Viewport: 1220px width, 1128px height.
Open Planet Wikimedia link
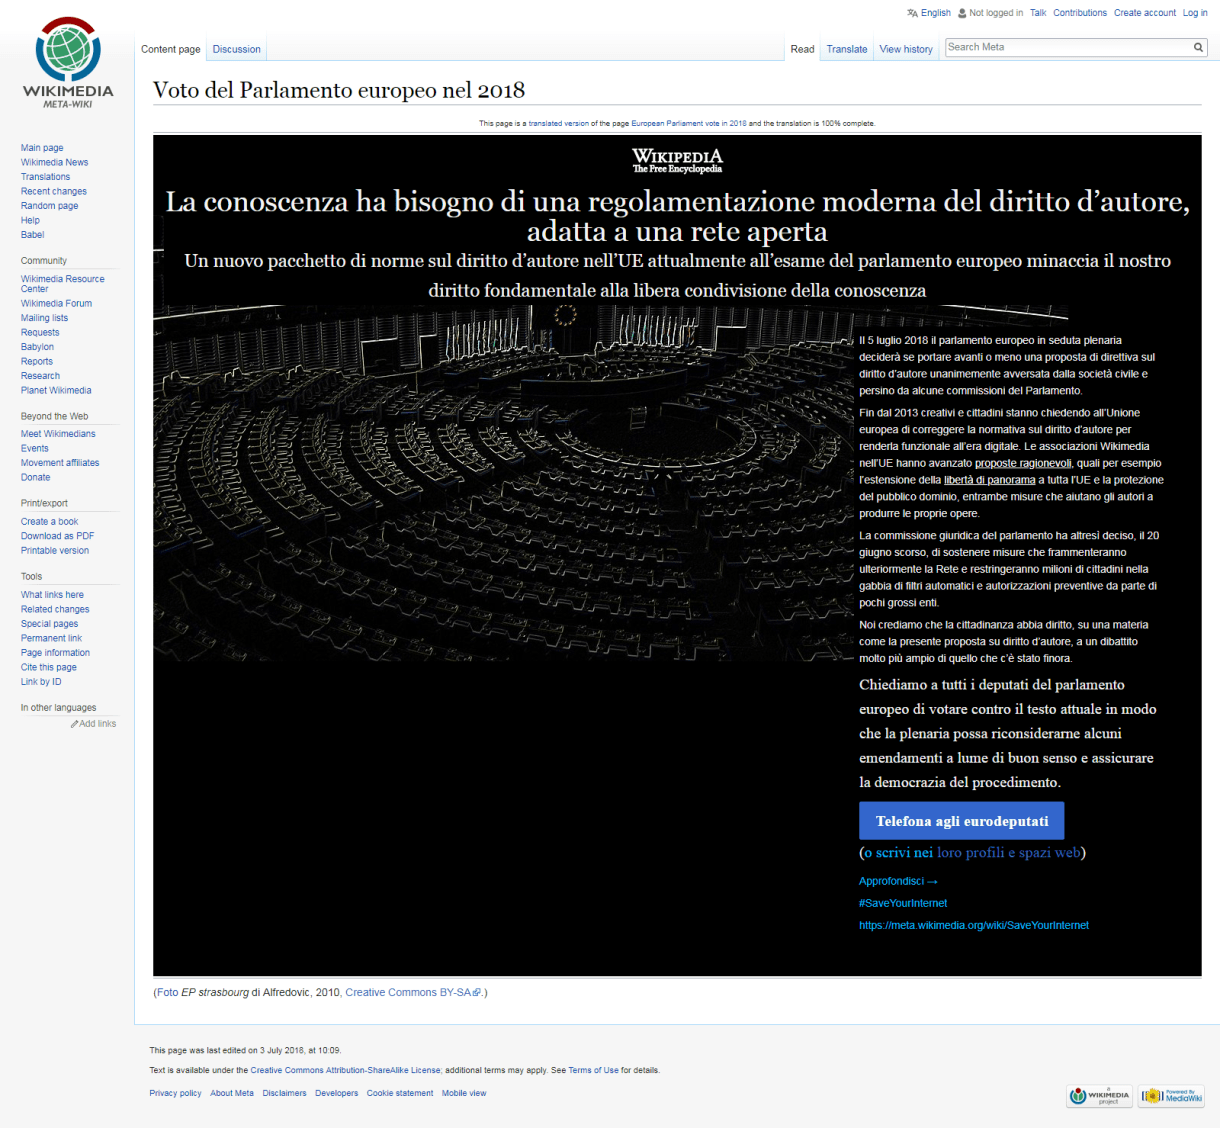[x=56, y=390]
